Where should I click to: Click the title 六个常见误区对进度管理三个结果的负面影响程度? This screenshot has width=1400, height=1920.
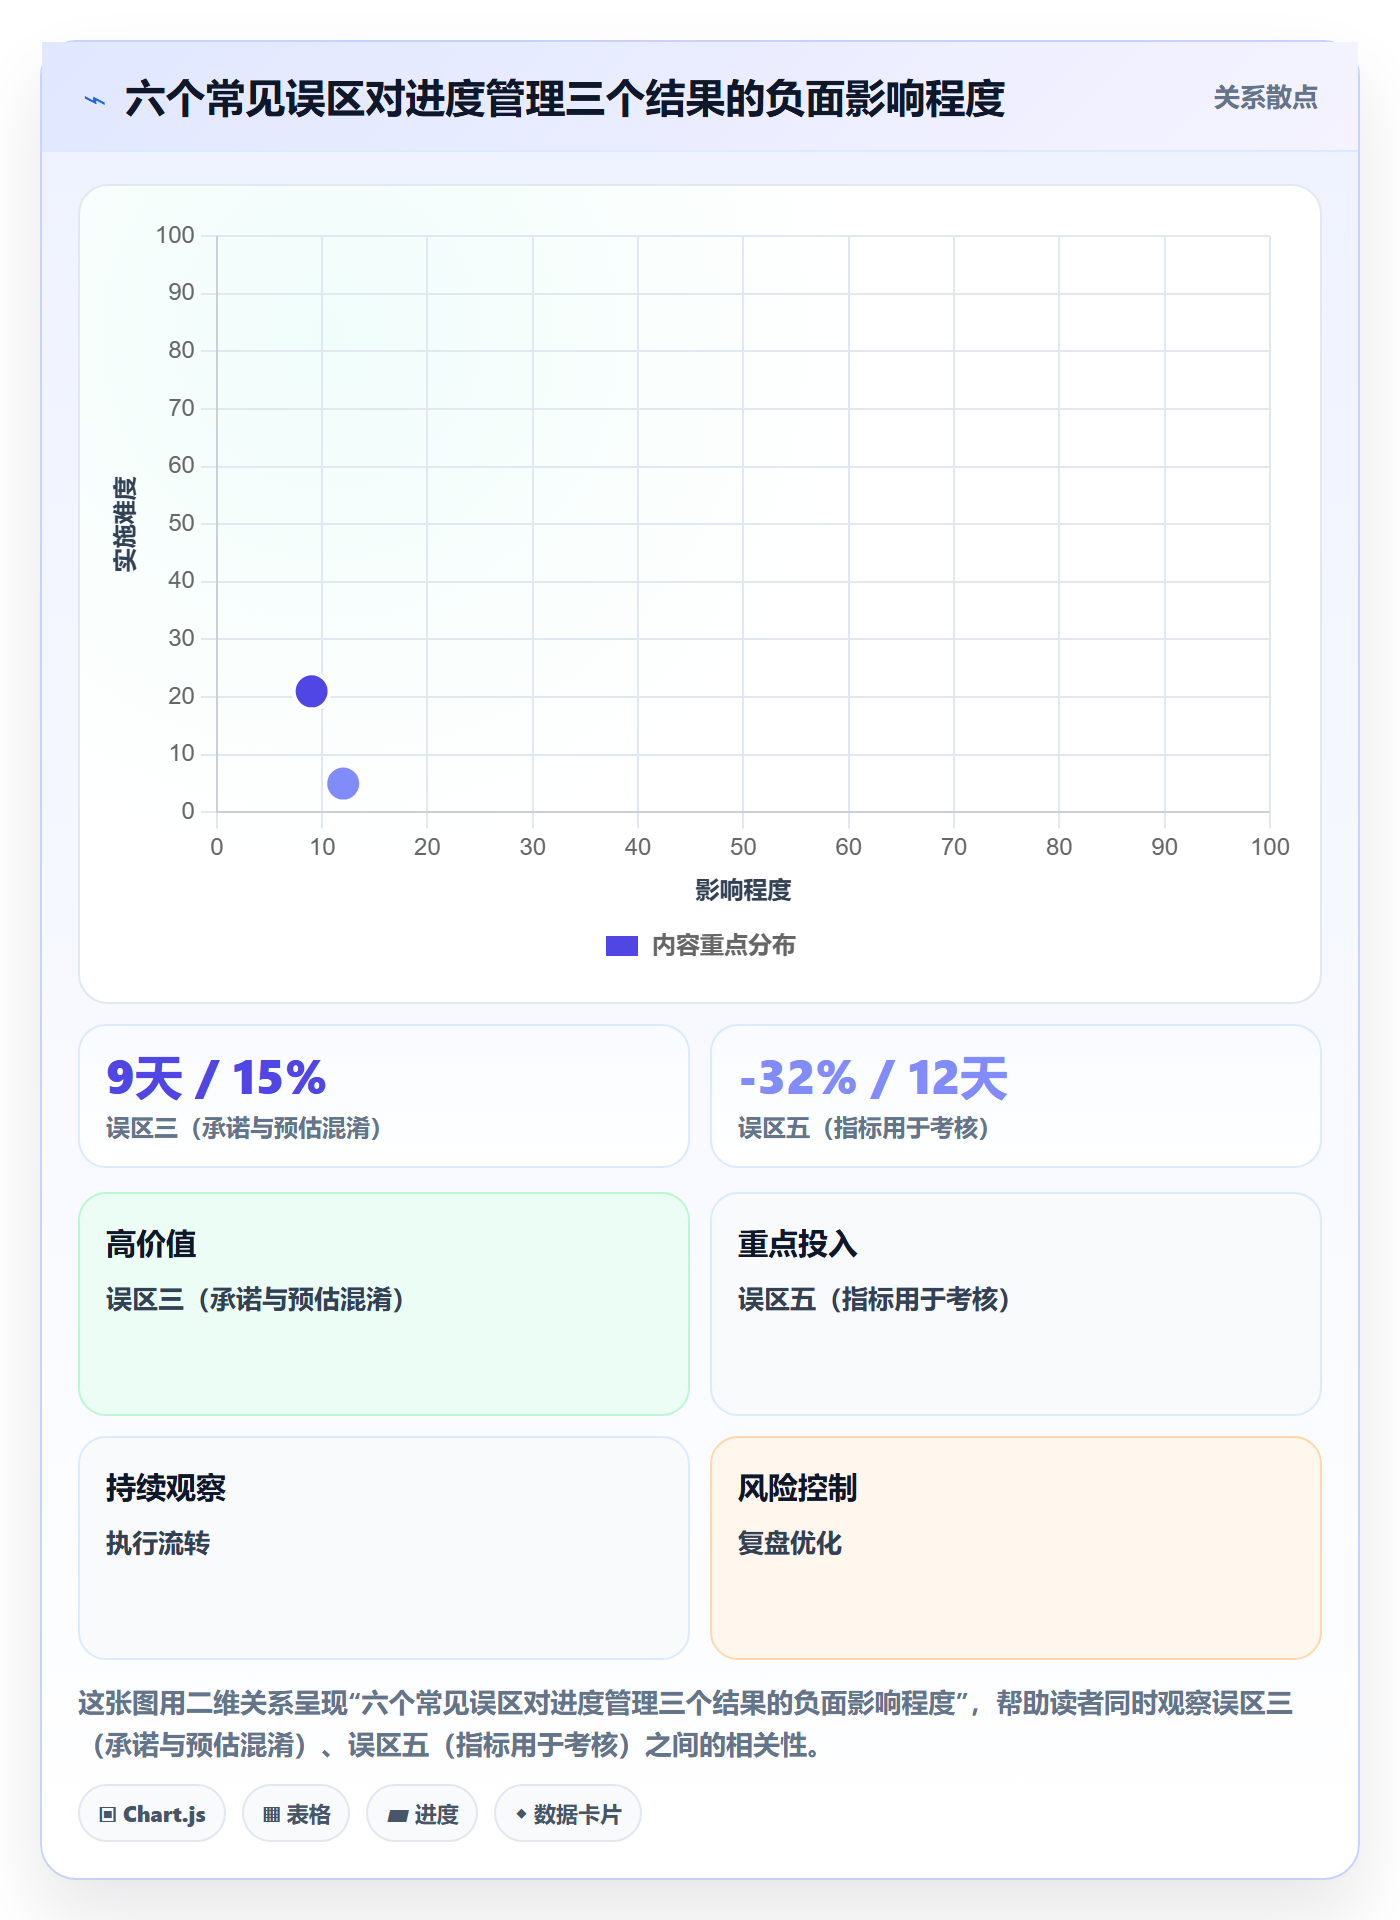pos(565,99)
